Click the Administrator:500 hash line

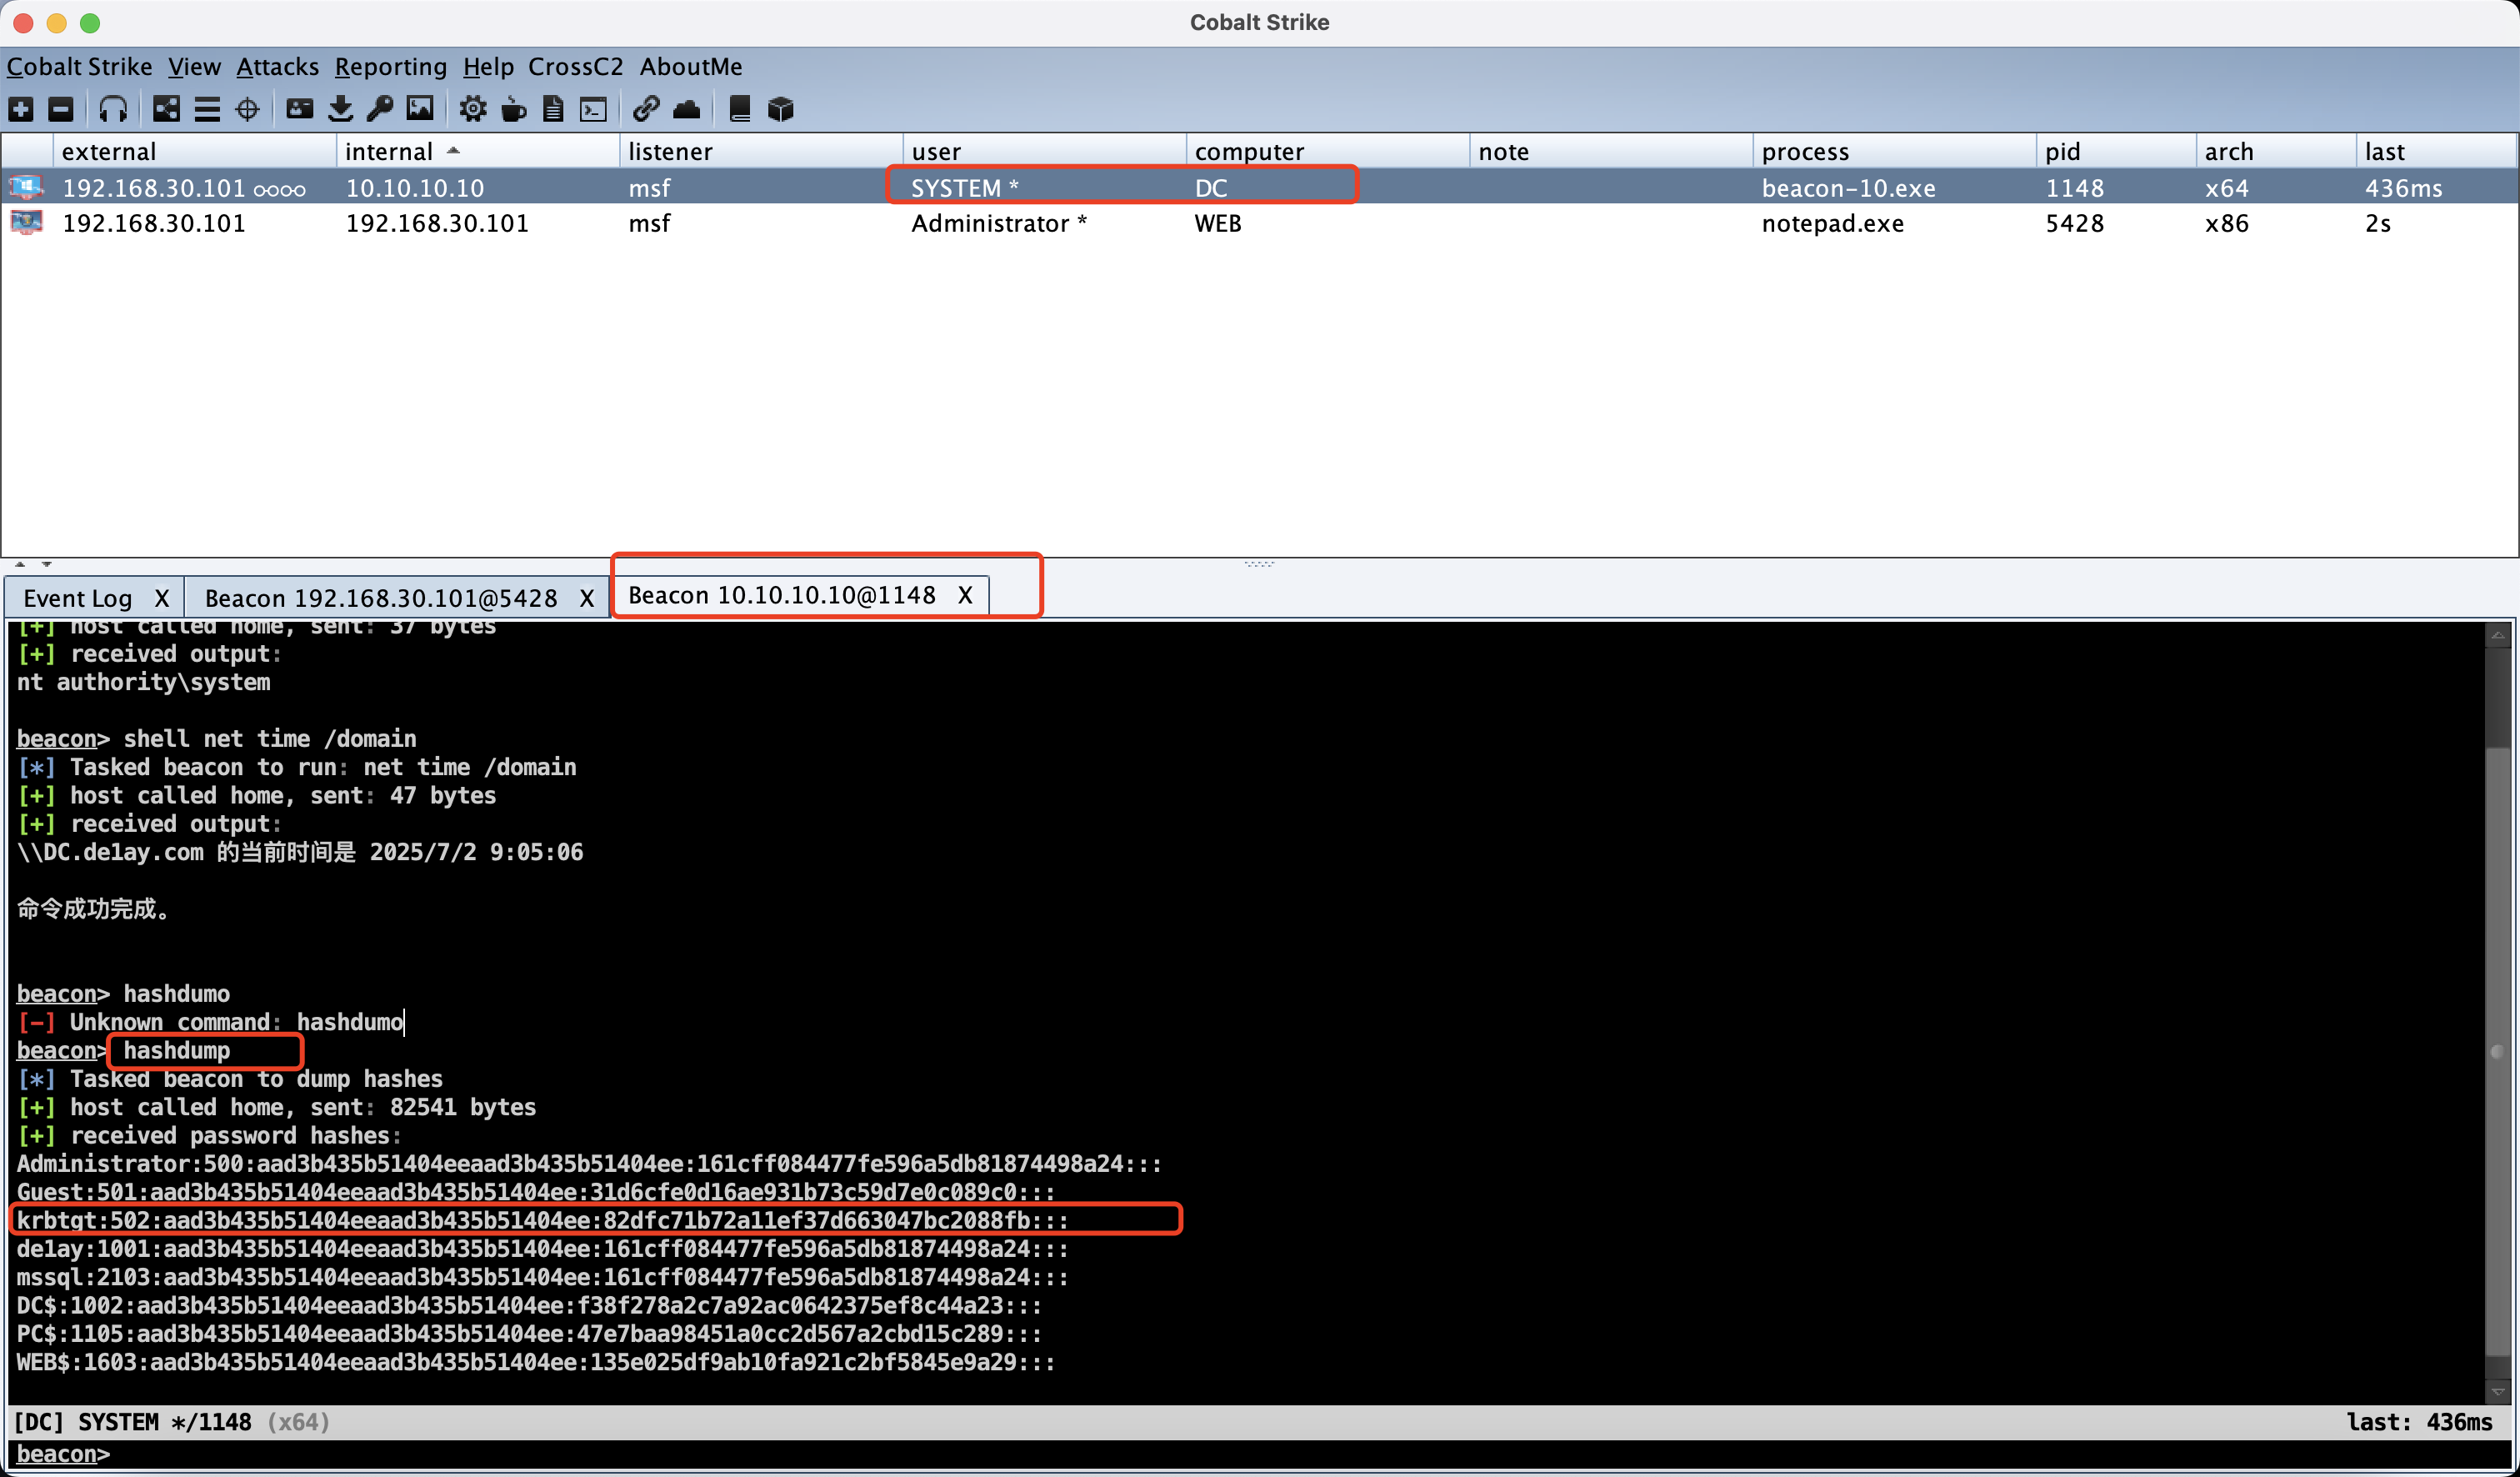(x=589, y=1164)
